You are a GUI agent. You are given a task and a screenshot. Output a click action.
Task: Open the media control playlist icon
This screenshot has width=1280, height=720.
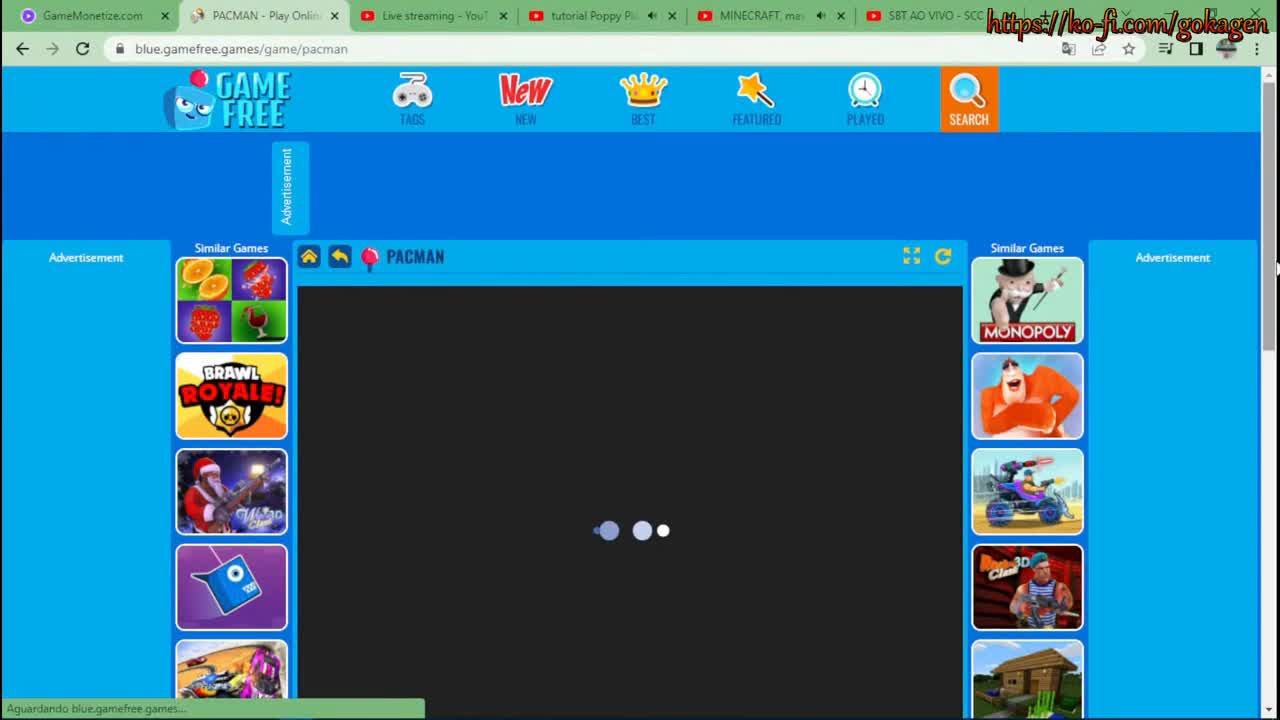tap(1165, 48)
